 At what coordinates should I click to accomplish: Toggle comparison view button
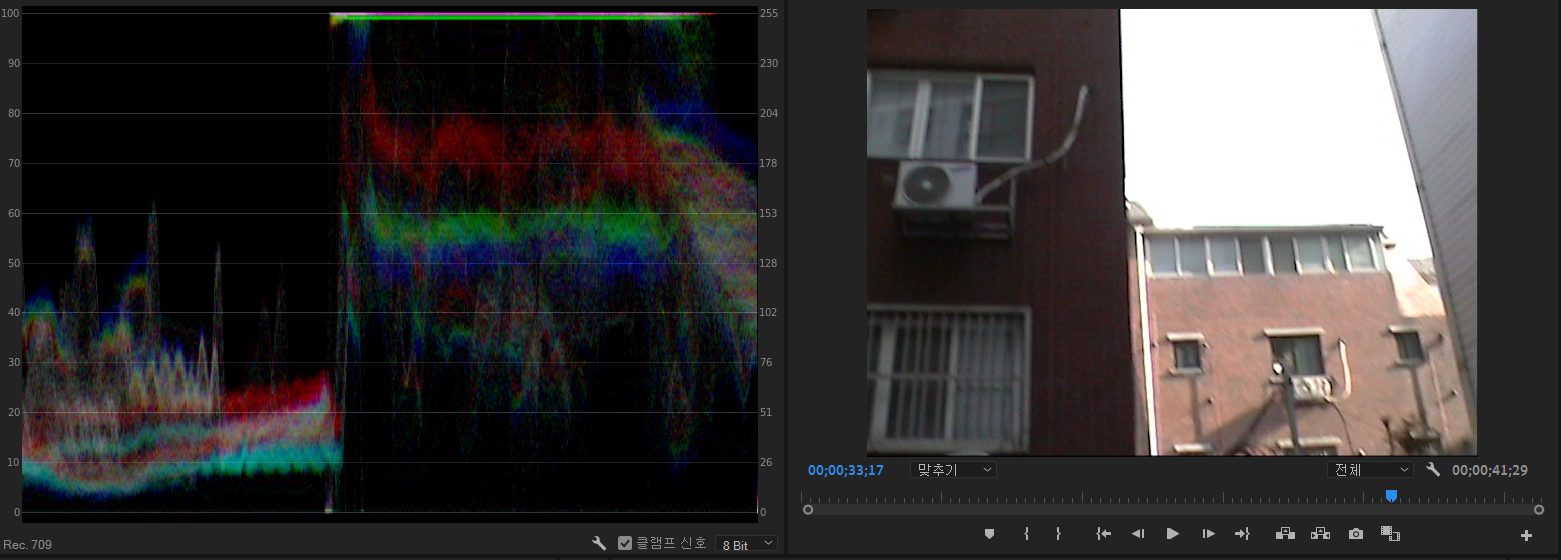(1390, 534)
